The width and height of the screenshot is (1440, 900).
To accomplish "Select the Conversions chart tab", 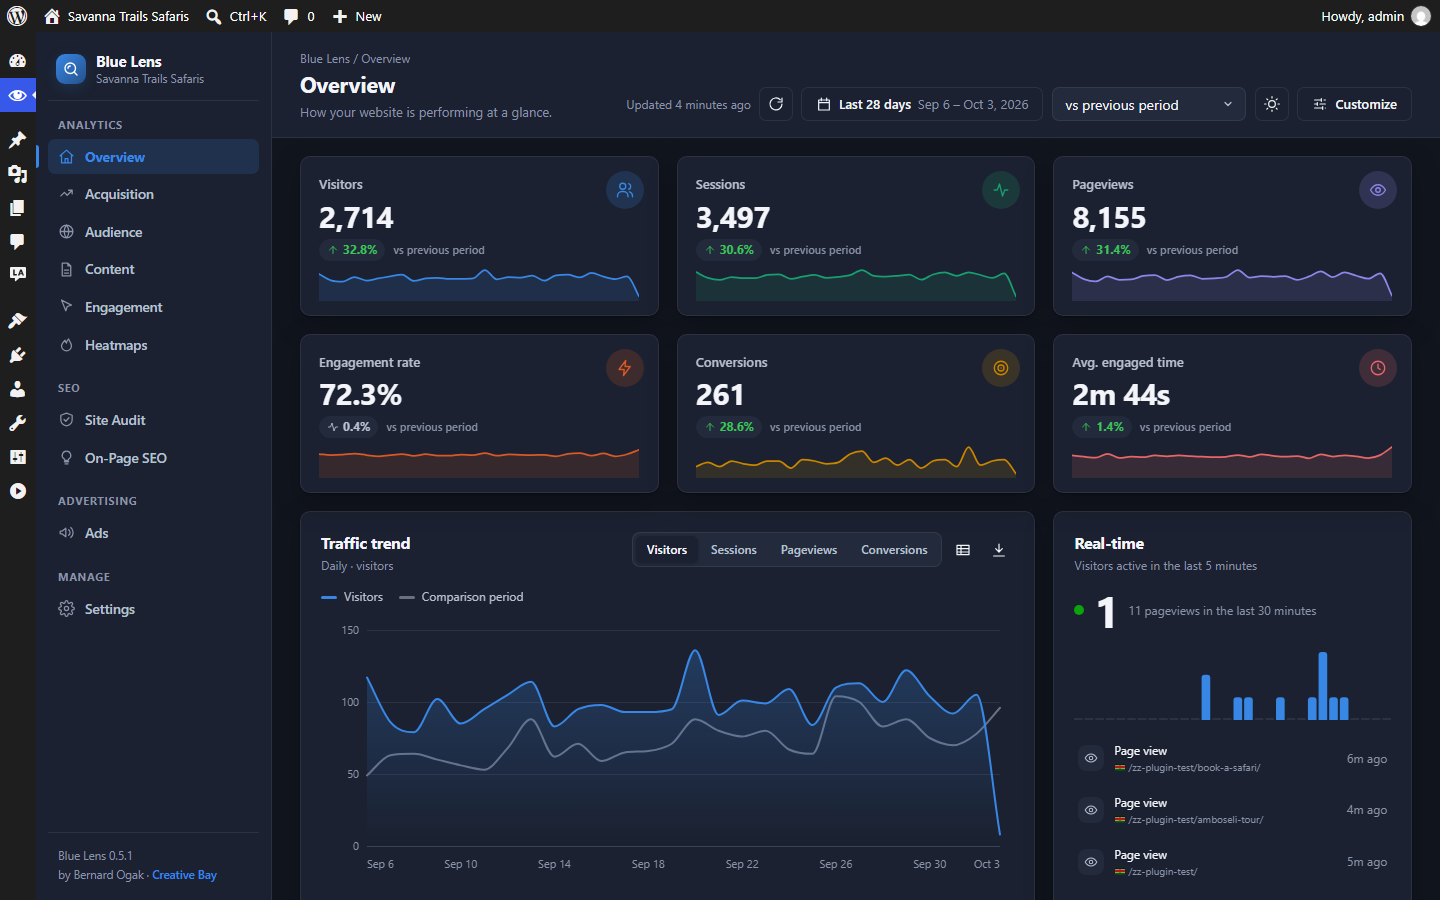I will (894, 550).
